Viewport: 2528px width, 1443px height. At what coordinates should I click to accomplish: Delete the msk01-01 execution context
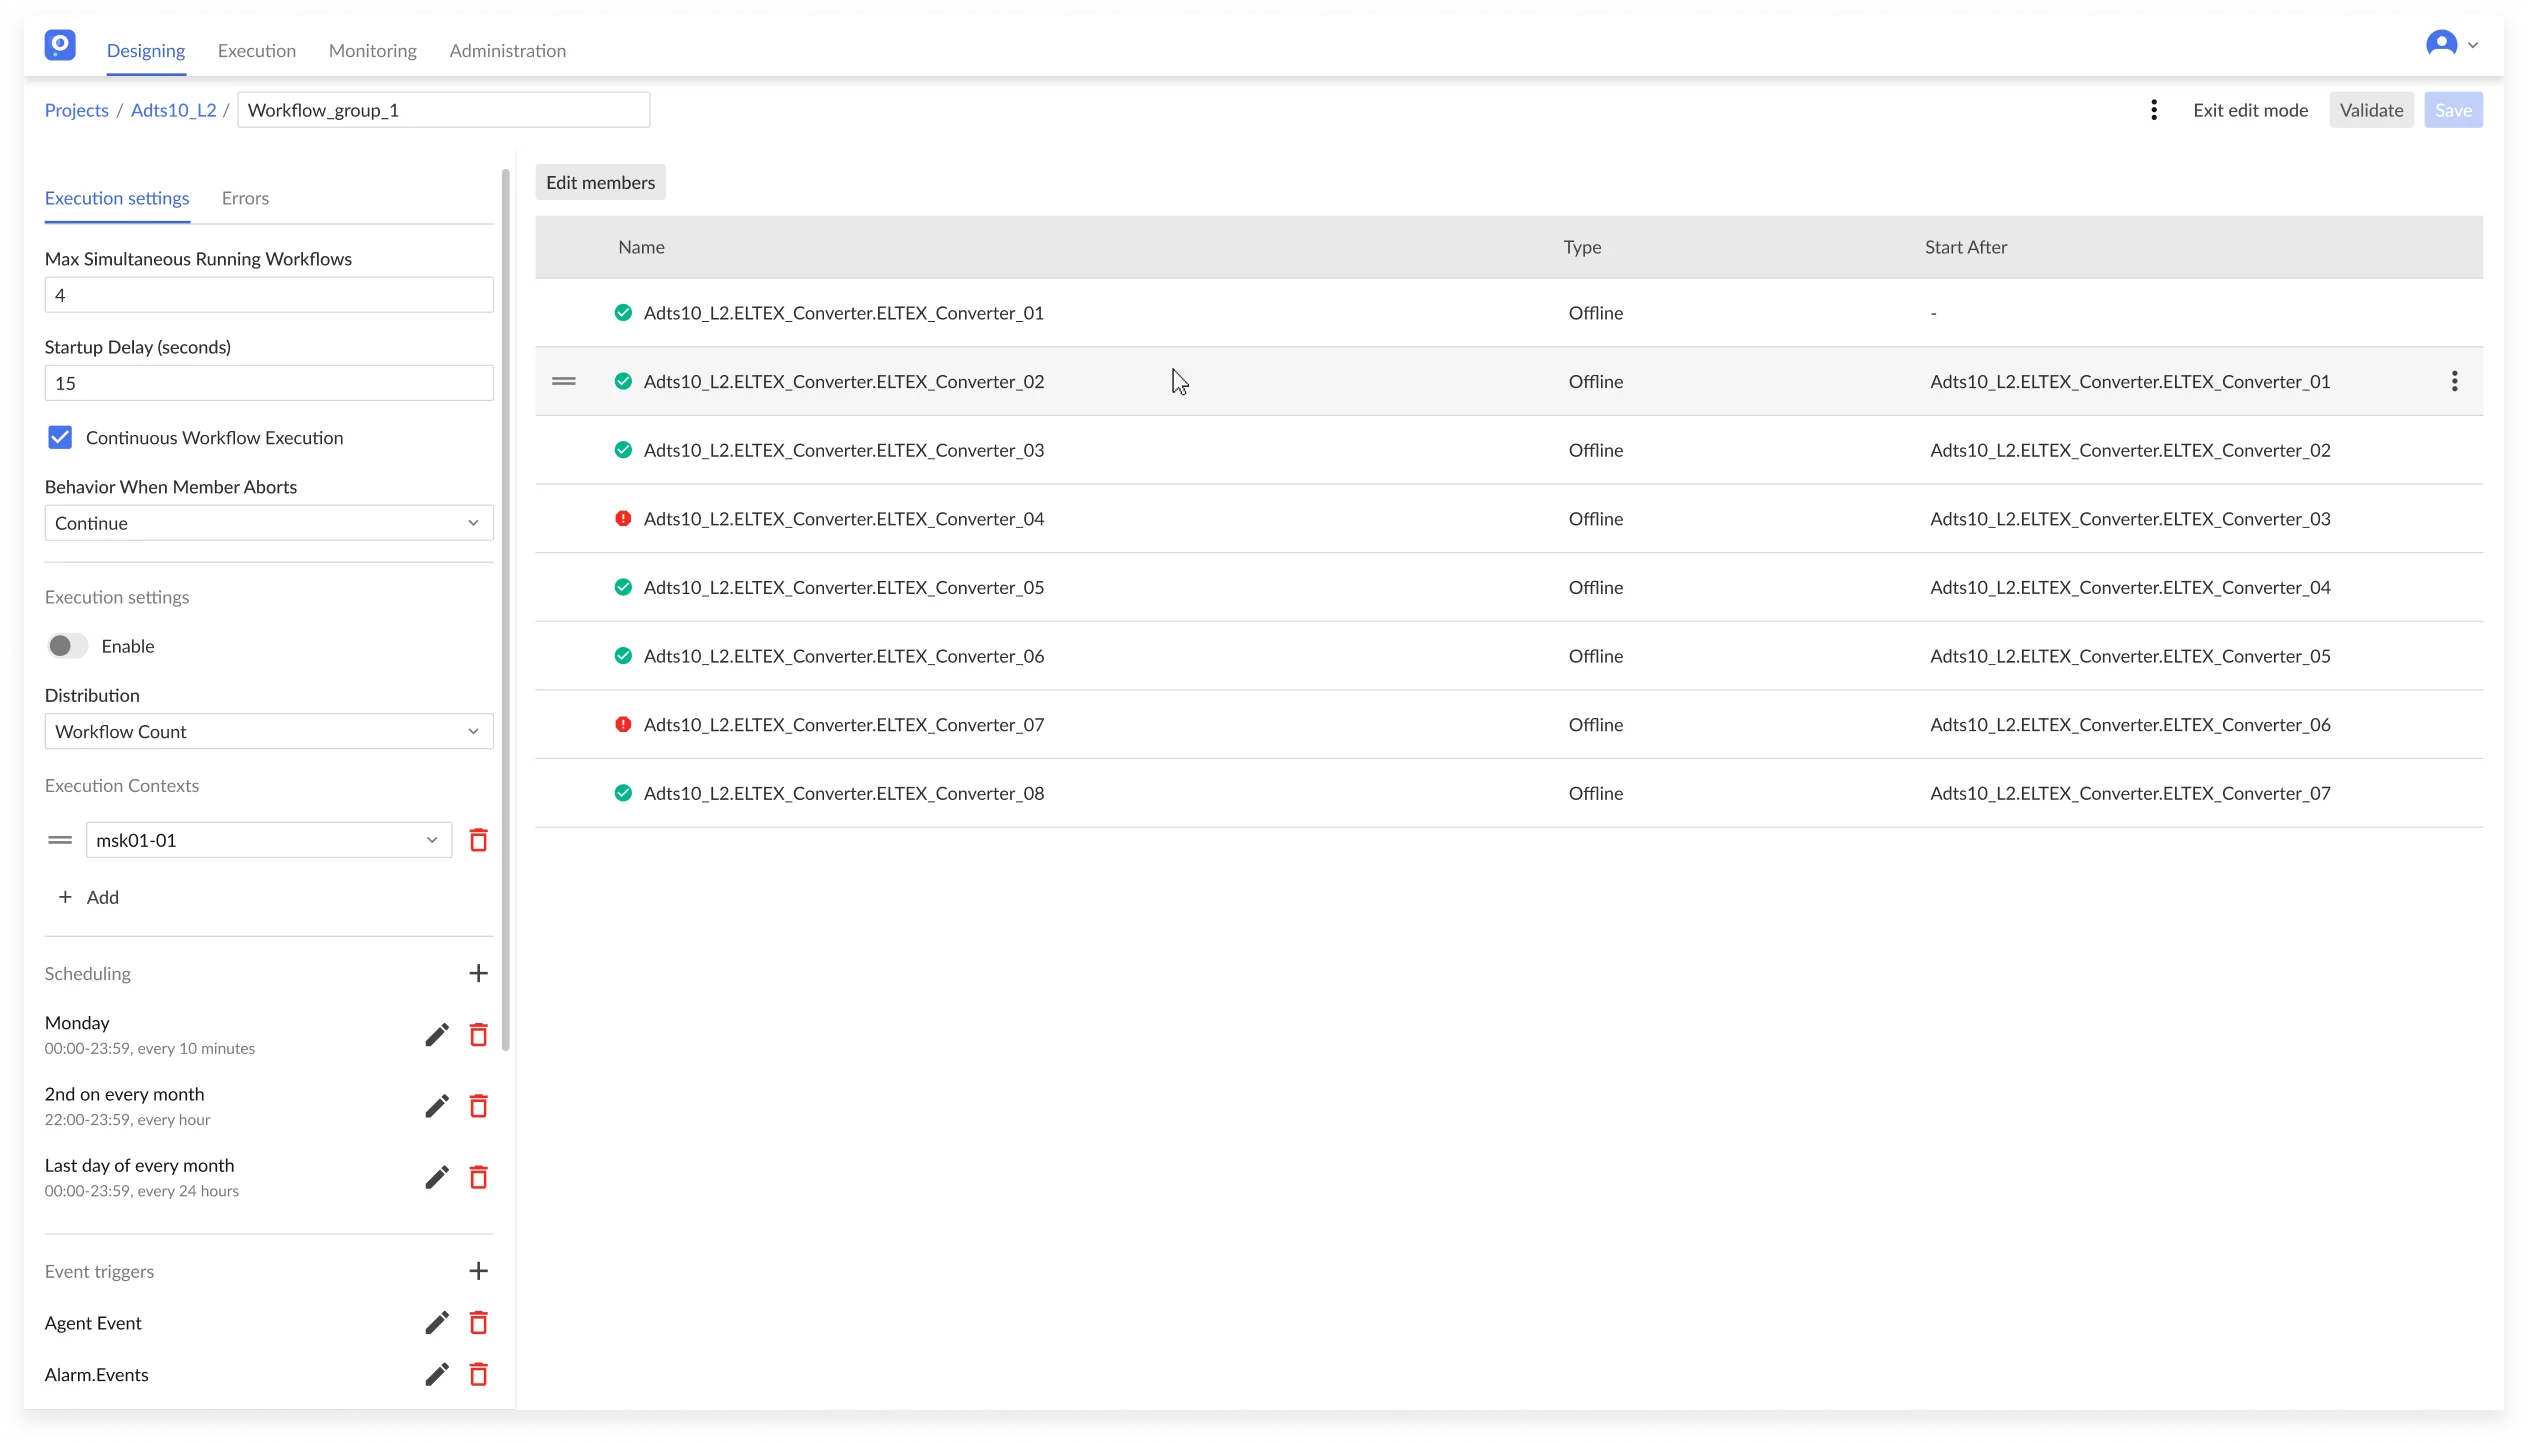coord(478,840)
